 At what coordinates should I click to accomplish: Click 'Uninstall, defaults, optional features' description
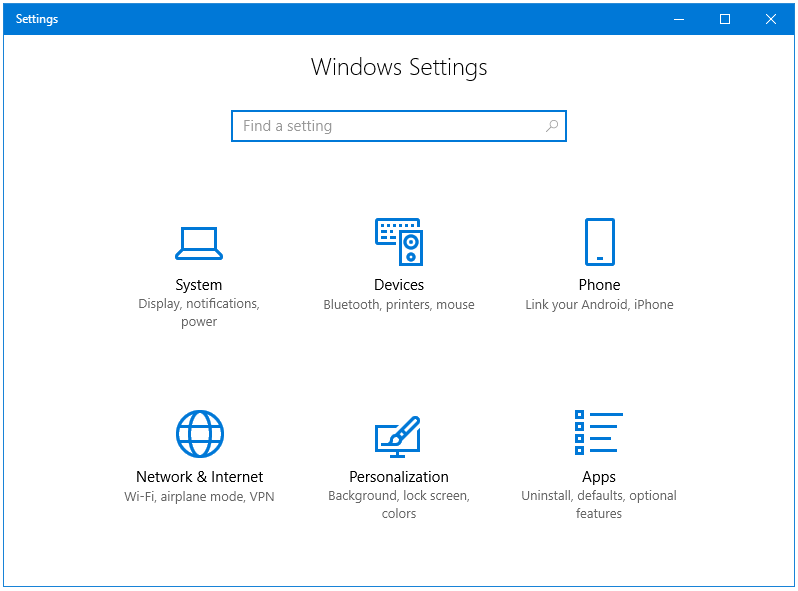point(599,504)
